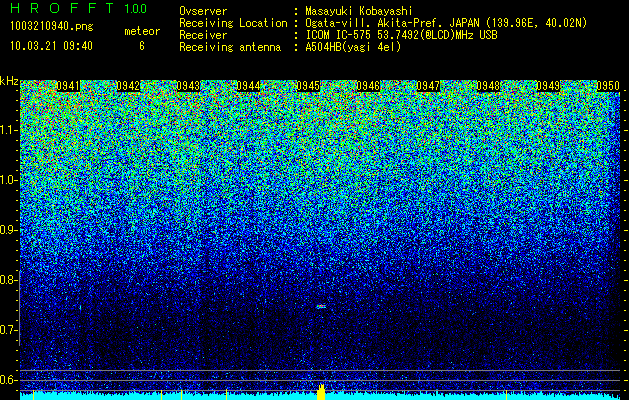Click the HROFFT 1.0.0 title text
This screenshot has width=629, height=400.
[x=79, y=8]
